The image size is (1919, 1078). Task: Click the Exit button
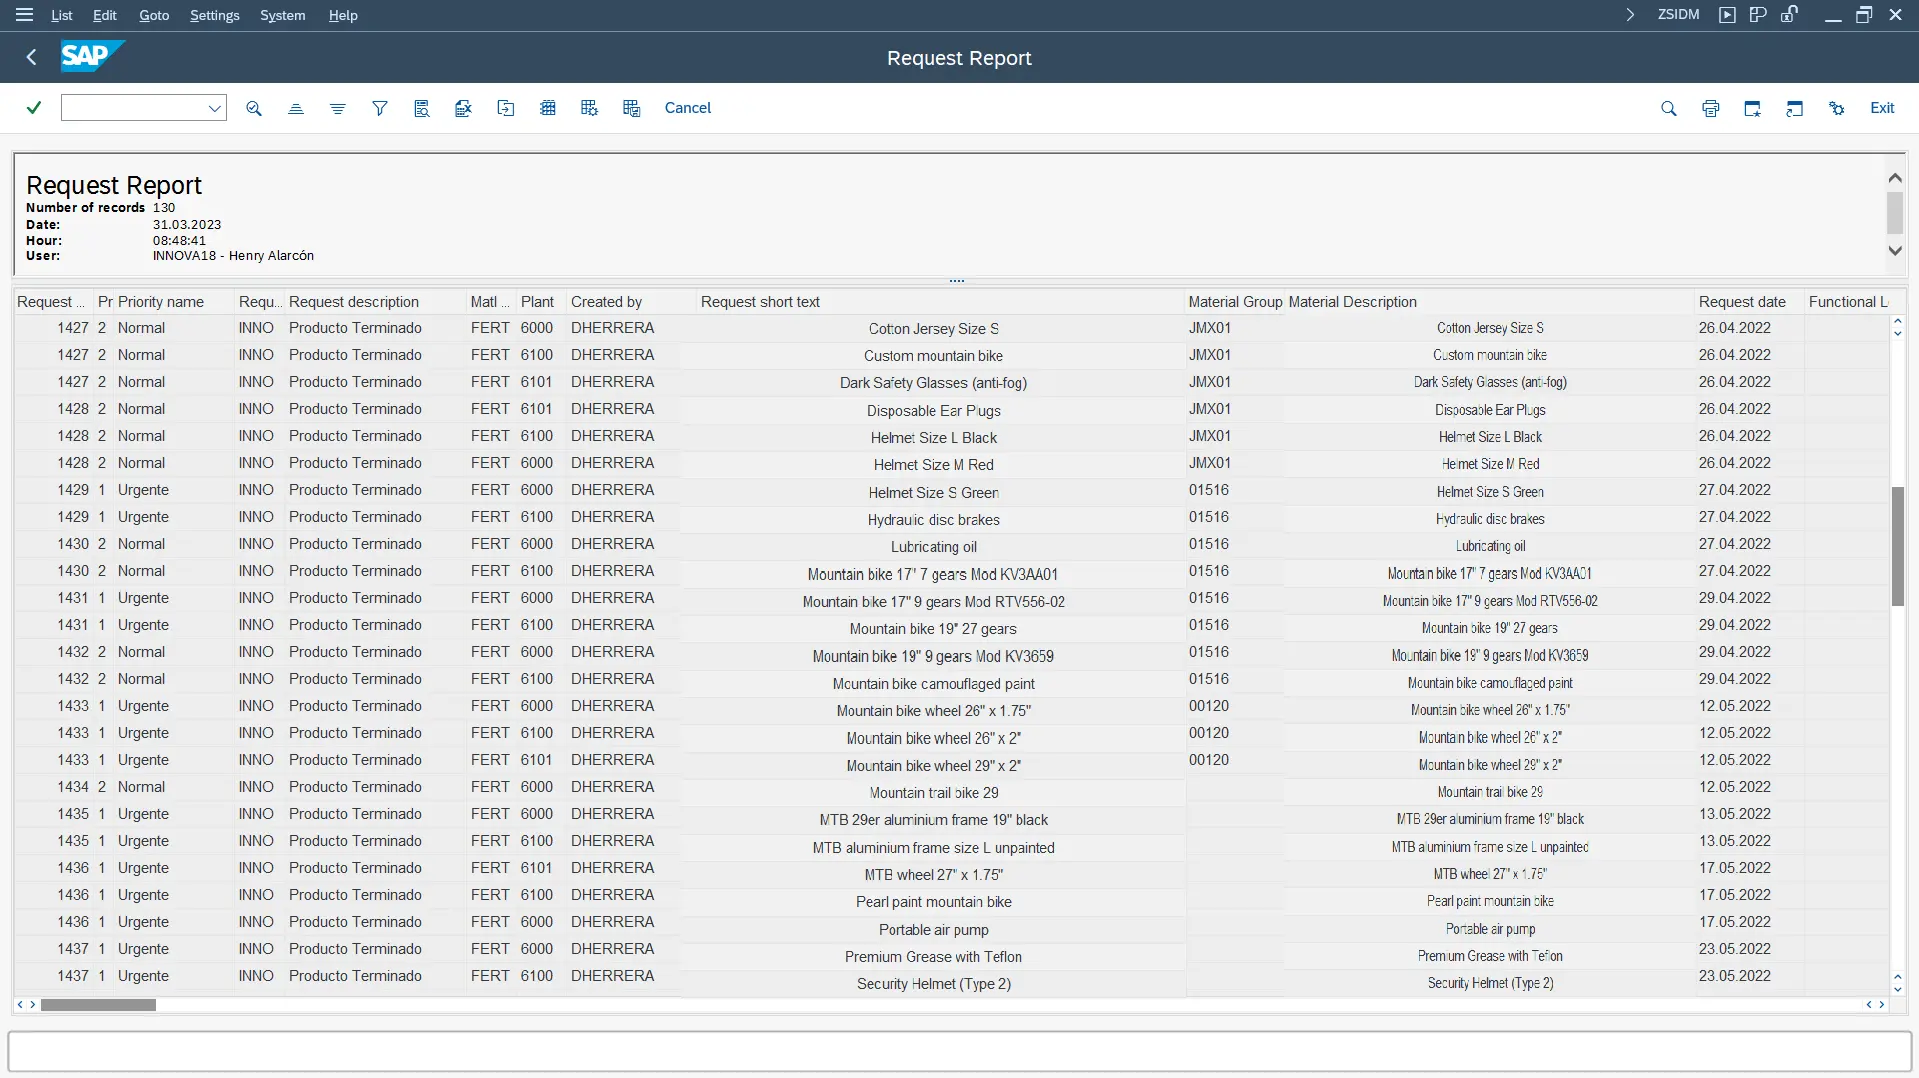1882,108
